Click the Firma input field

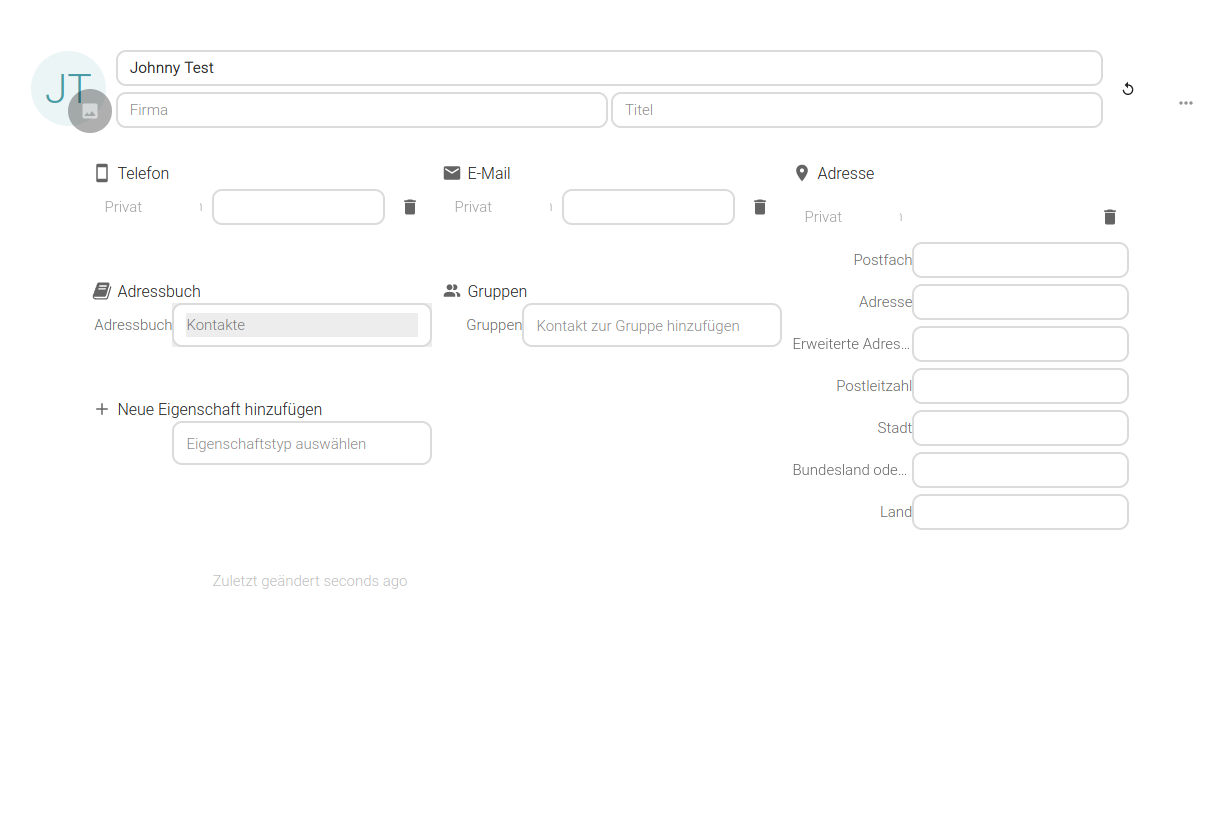pos(362,110)
